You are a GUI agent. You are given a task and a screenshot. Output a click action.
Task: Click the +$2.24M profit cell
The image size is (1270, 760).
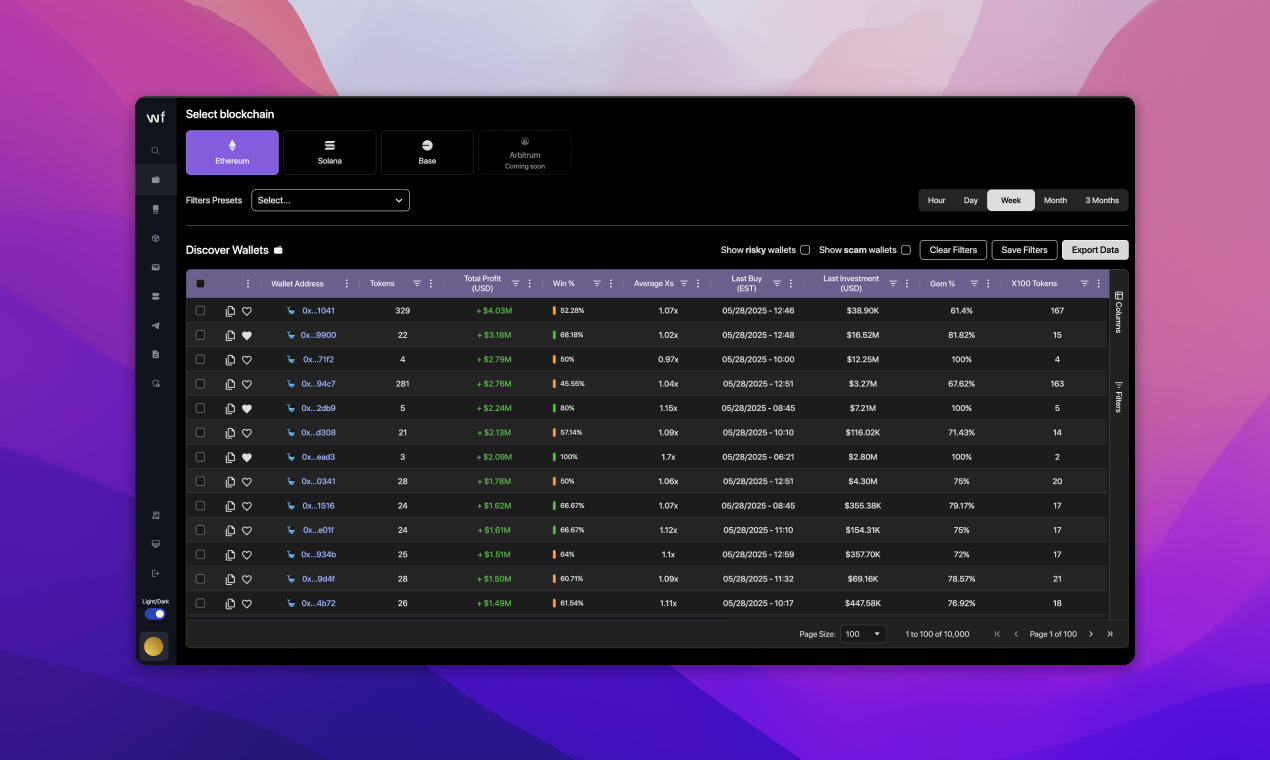point(494,408)
